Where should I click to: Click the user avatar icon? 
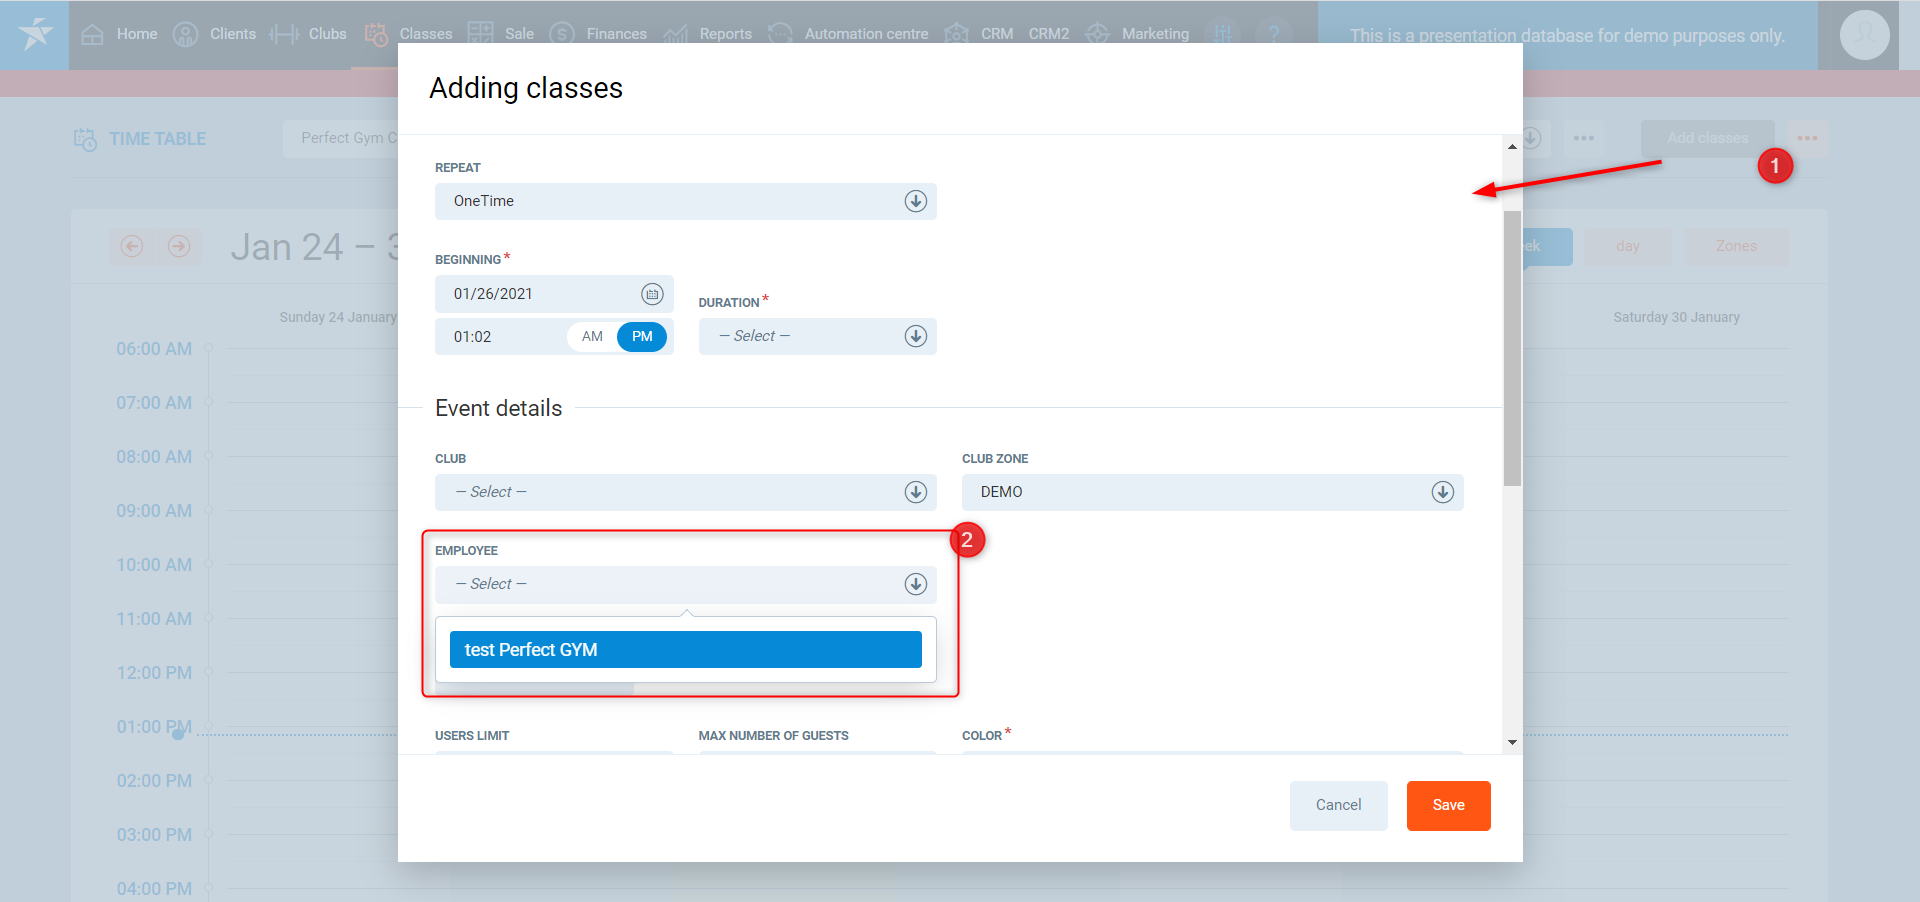click(x=1864, y=35)
